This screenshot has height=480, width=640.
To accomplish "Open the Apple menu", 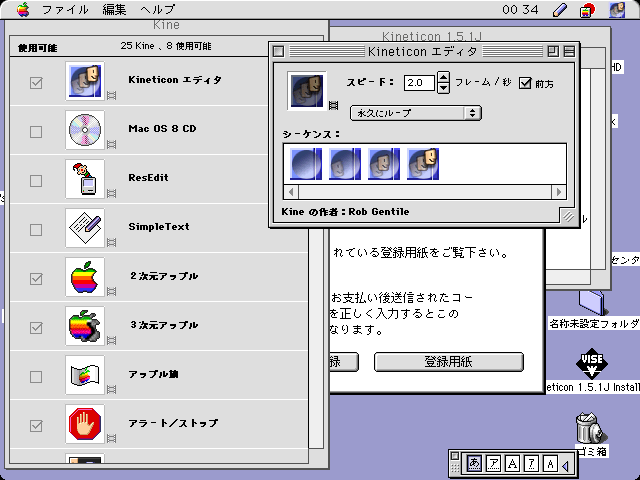I will [23, 9].
